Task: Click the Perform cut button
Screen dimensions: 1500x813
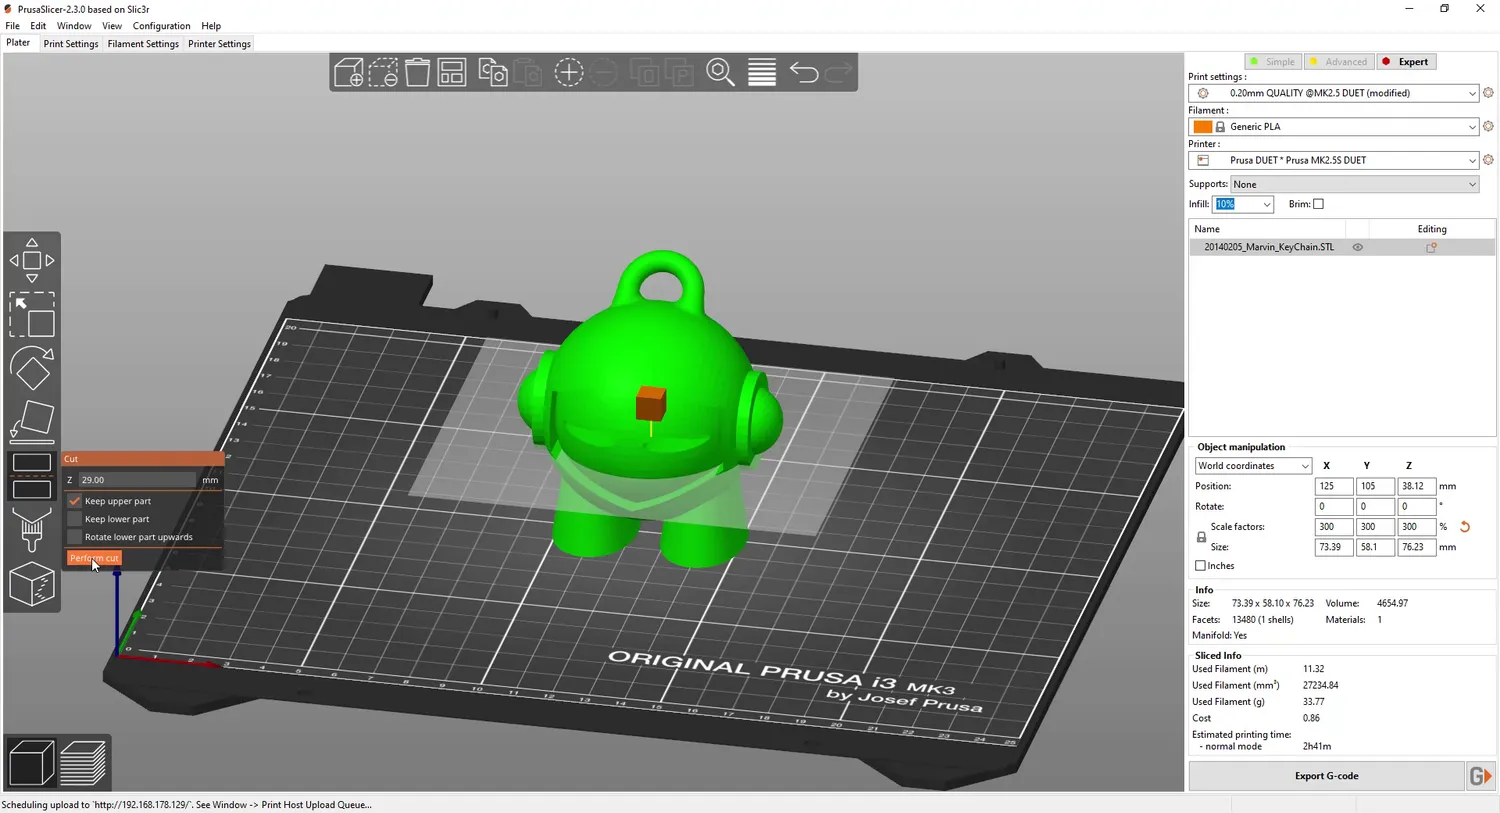Action: click(x=94, y=558)
